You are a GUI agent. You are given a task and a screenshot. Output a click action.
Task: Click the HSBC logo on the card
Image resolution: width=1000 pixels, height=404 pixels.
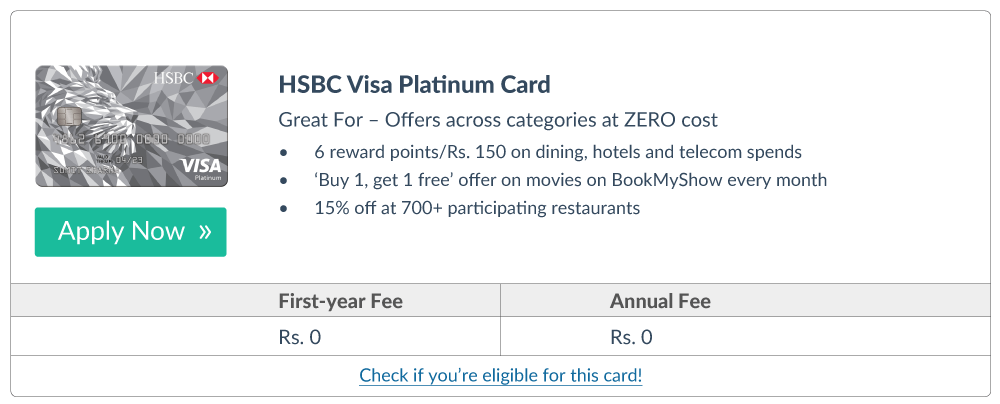coord(185,78)
